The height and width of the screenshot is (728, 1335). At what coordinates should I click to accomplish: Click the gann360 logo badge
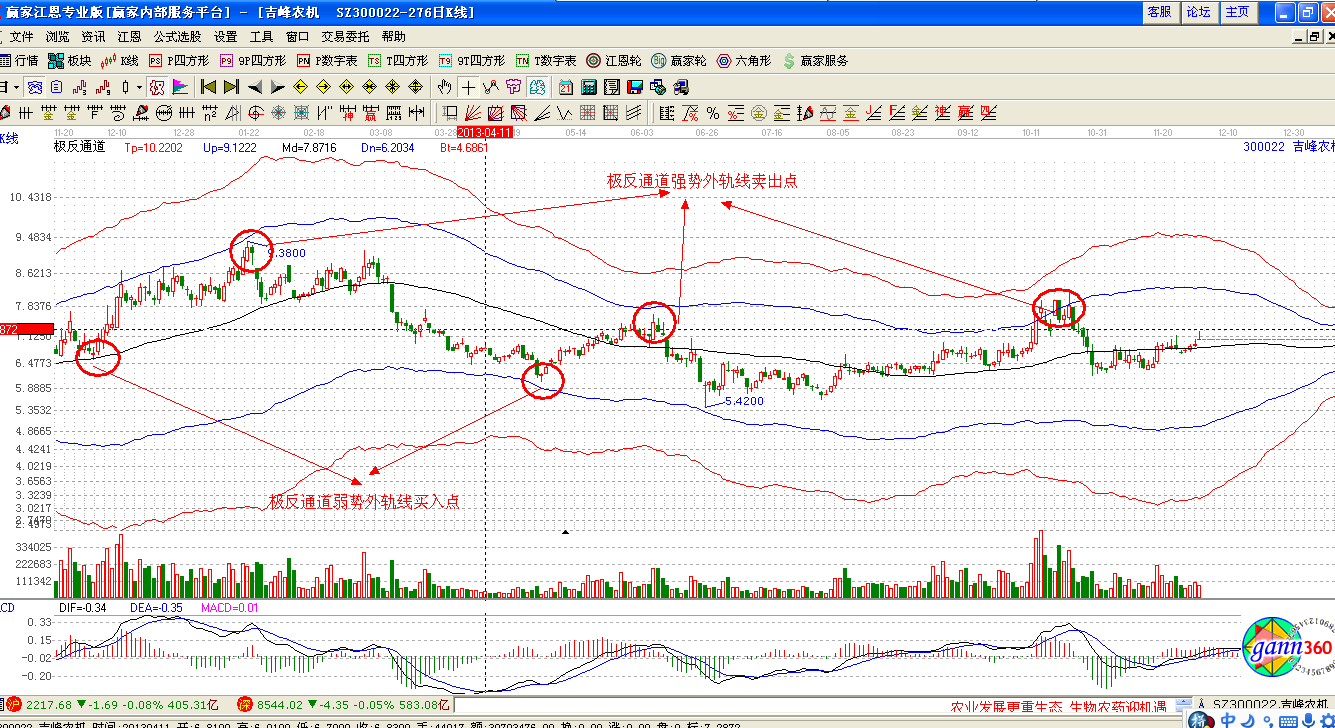(x=1288, y=651)
